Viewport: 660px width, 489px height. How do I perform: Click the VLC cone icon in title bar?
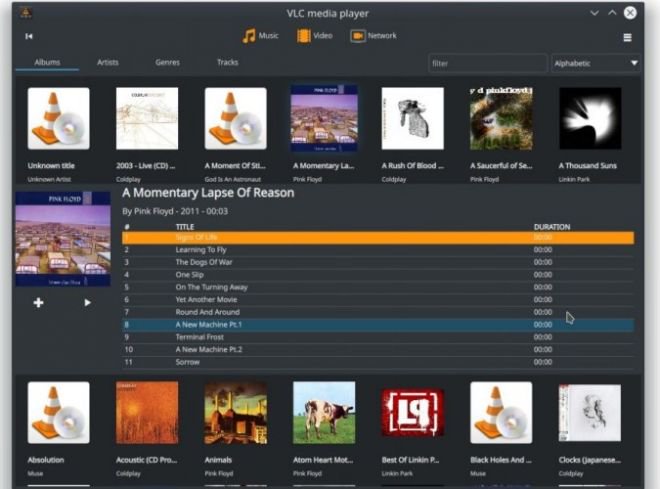point(26,13)
